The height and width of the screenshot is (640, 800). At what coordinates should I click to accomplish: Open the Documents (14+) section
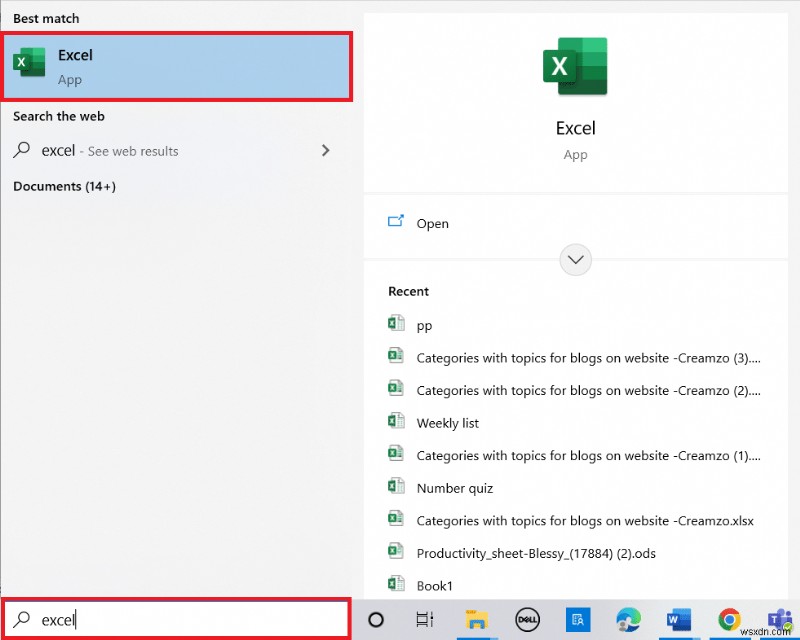[x=64, y=186]
